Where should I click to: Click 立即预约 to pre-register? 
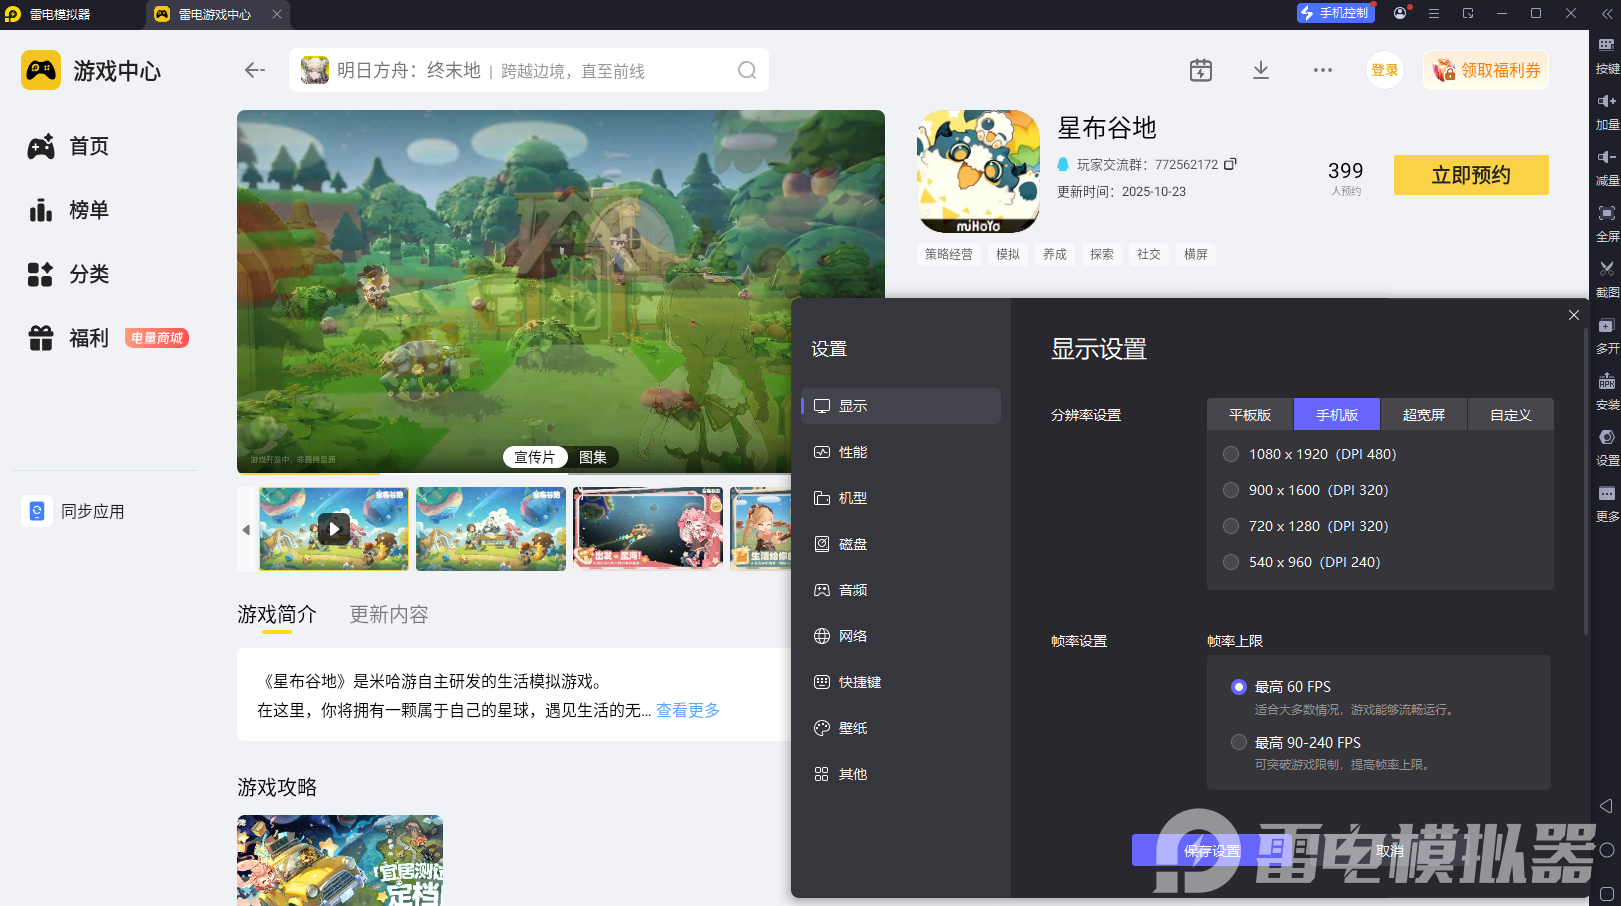(x=1471, y=175)
